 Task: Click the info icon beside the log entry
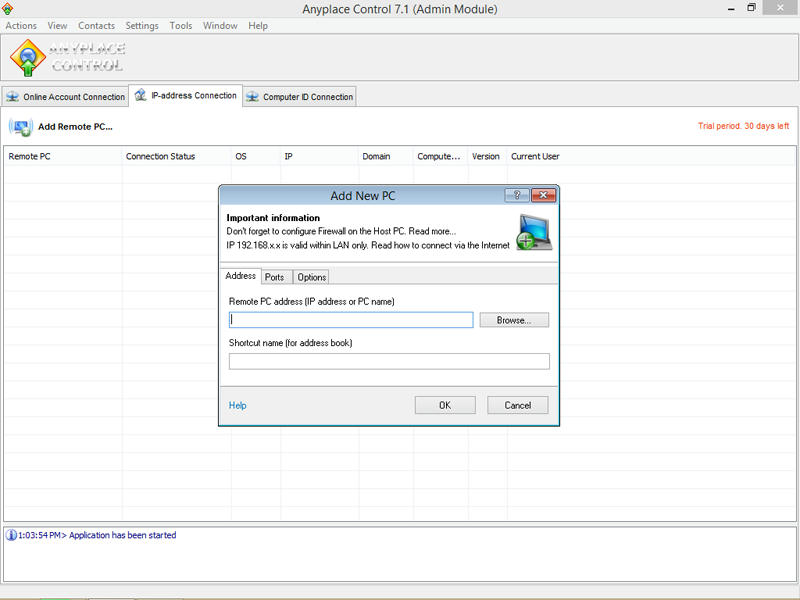pos(10,535)
